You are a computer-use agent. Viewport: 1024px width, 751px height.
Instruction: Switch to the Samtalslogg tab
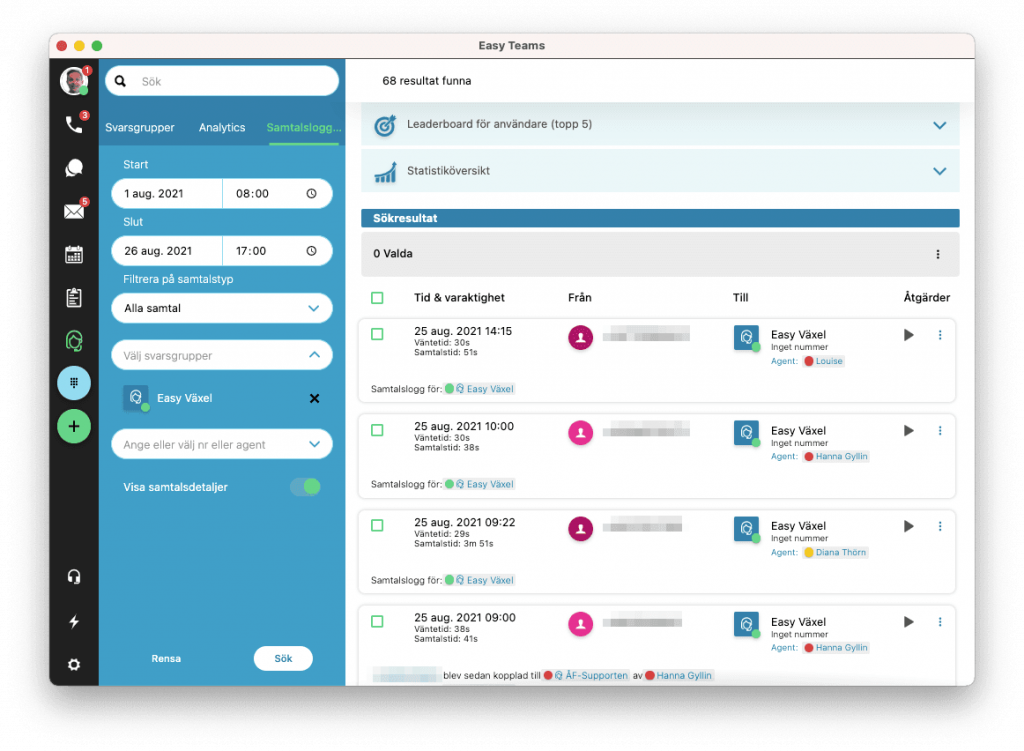pos(304,127)
